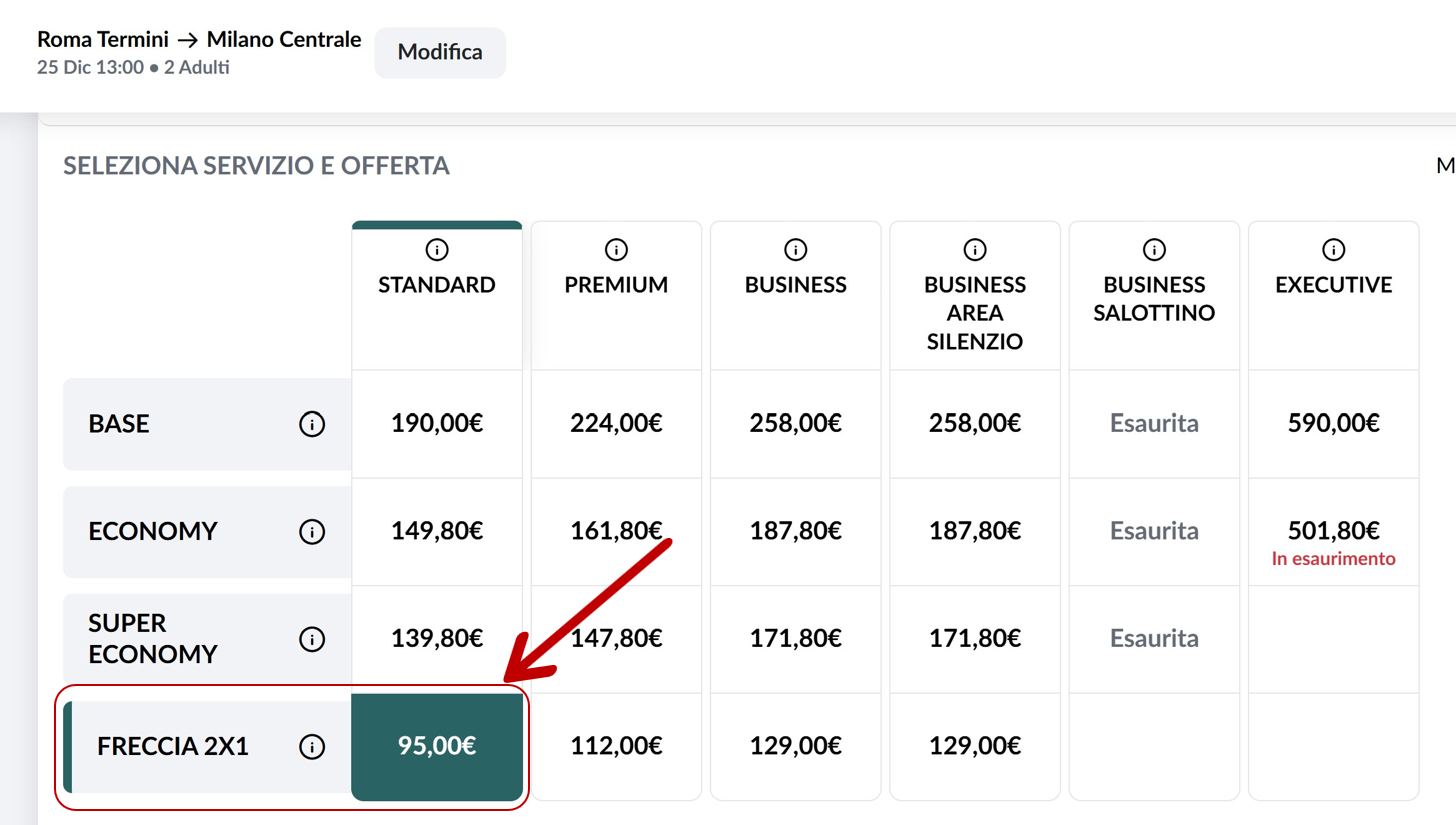Show info for FRECCIA 2X1 offer

pos(312,746)
